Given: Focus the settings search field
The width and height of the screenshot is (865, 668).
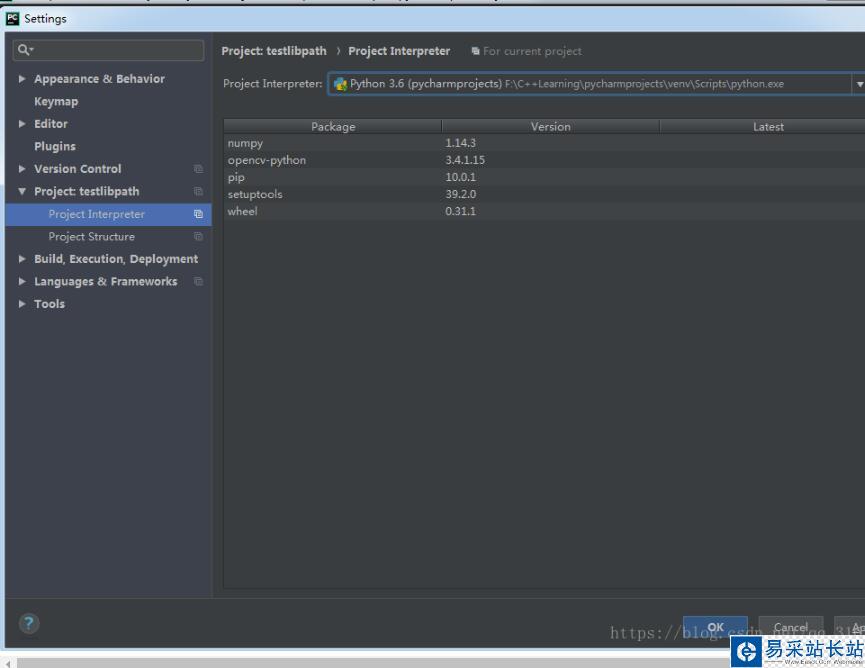Looking at the screenshot, I should (108, 50).
